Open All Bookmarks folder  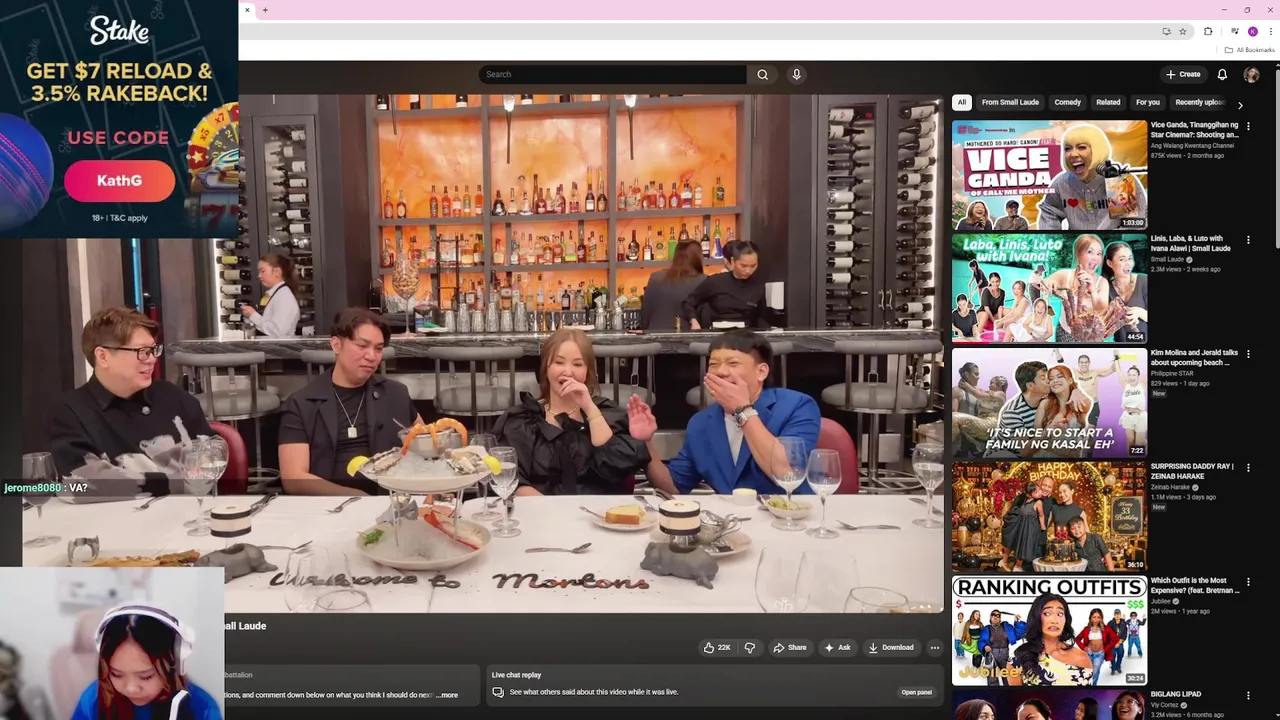click(x=1250, y=50)
